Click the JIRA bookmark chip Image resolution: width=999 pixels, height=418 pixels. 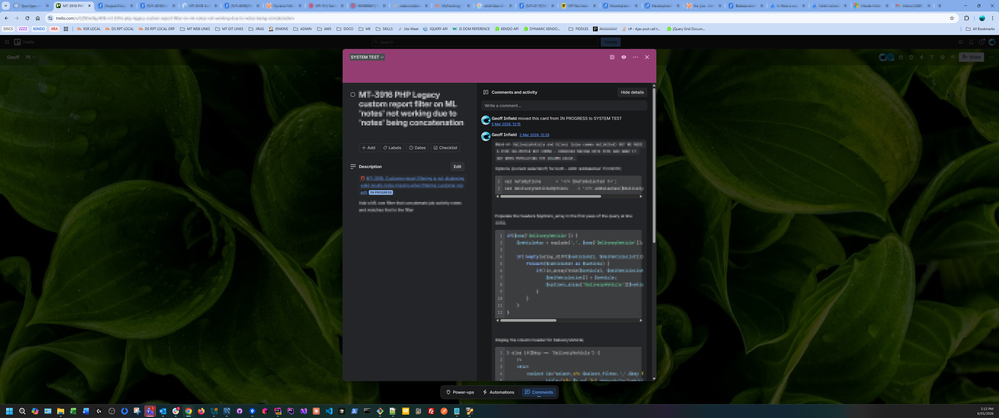click(x=54, y=29)
